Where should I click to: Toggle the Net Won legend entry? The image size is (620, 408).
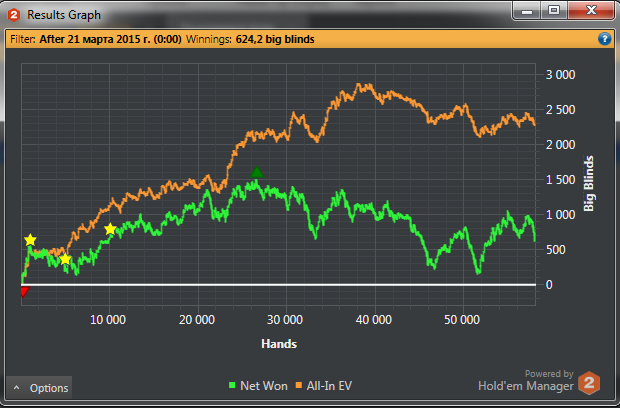click(258, 385)
